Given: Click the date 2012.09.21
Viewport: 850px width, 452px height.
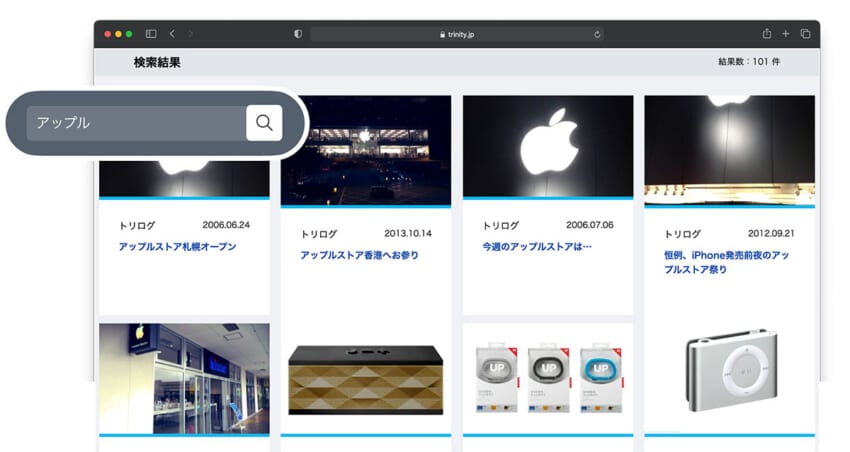Looking at the screenshot, I should (771, 234).
